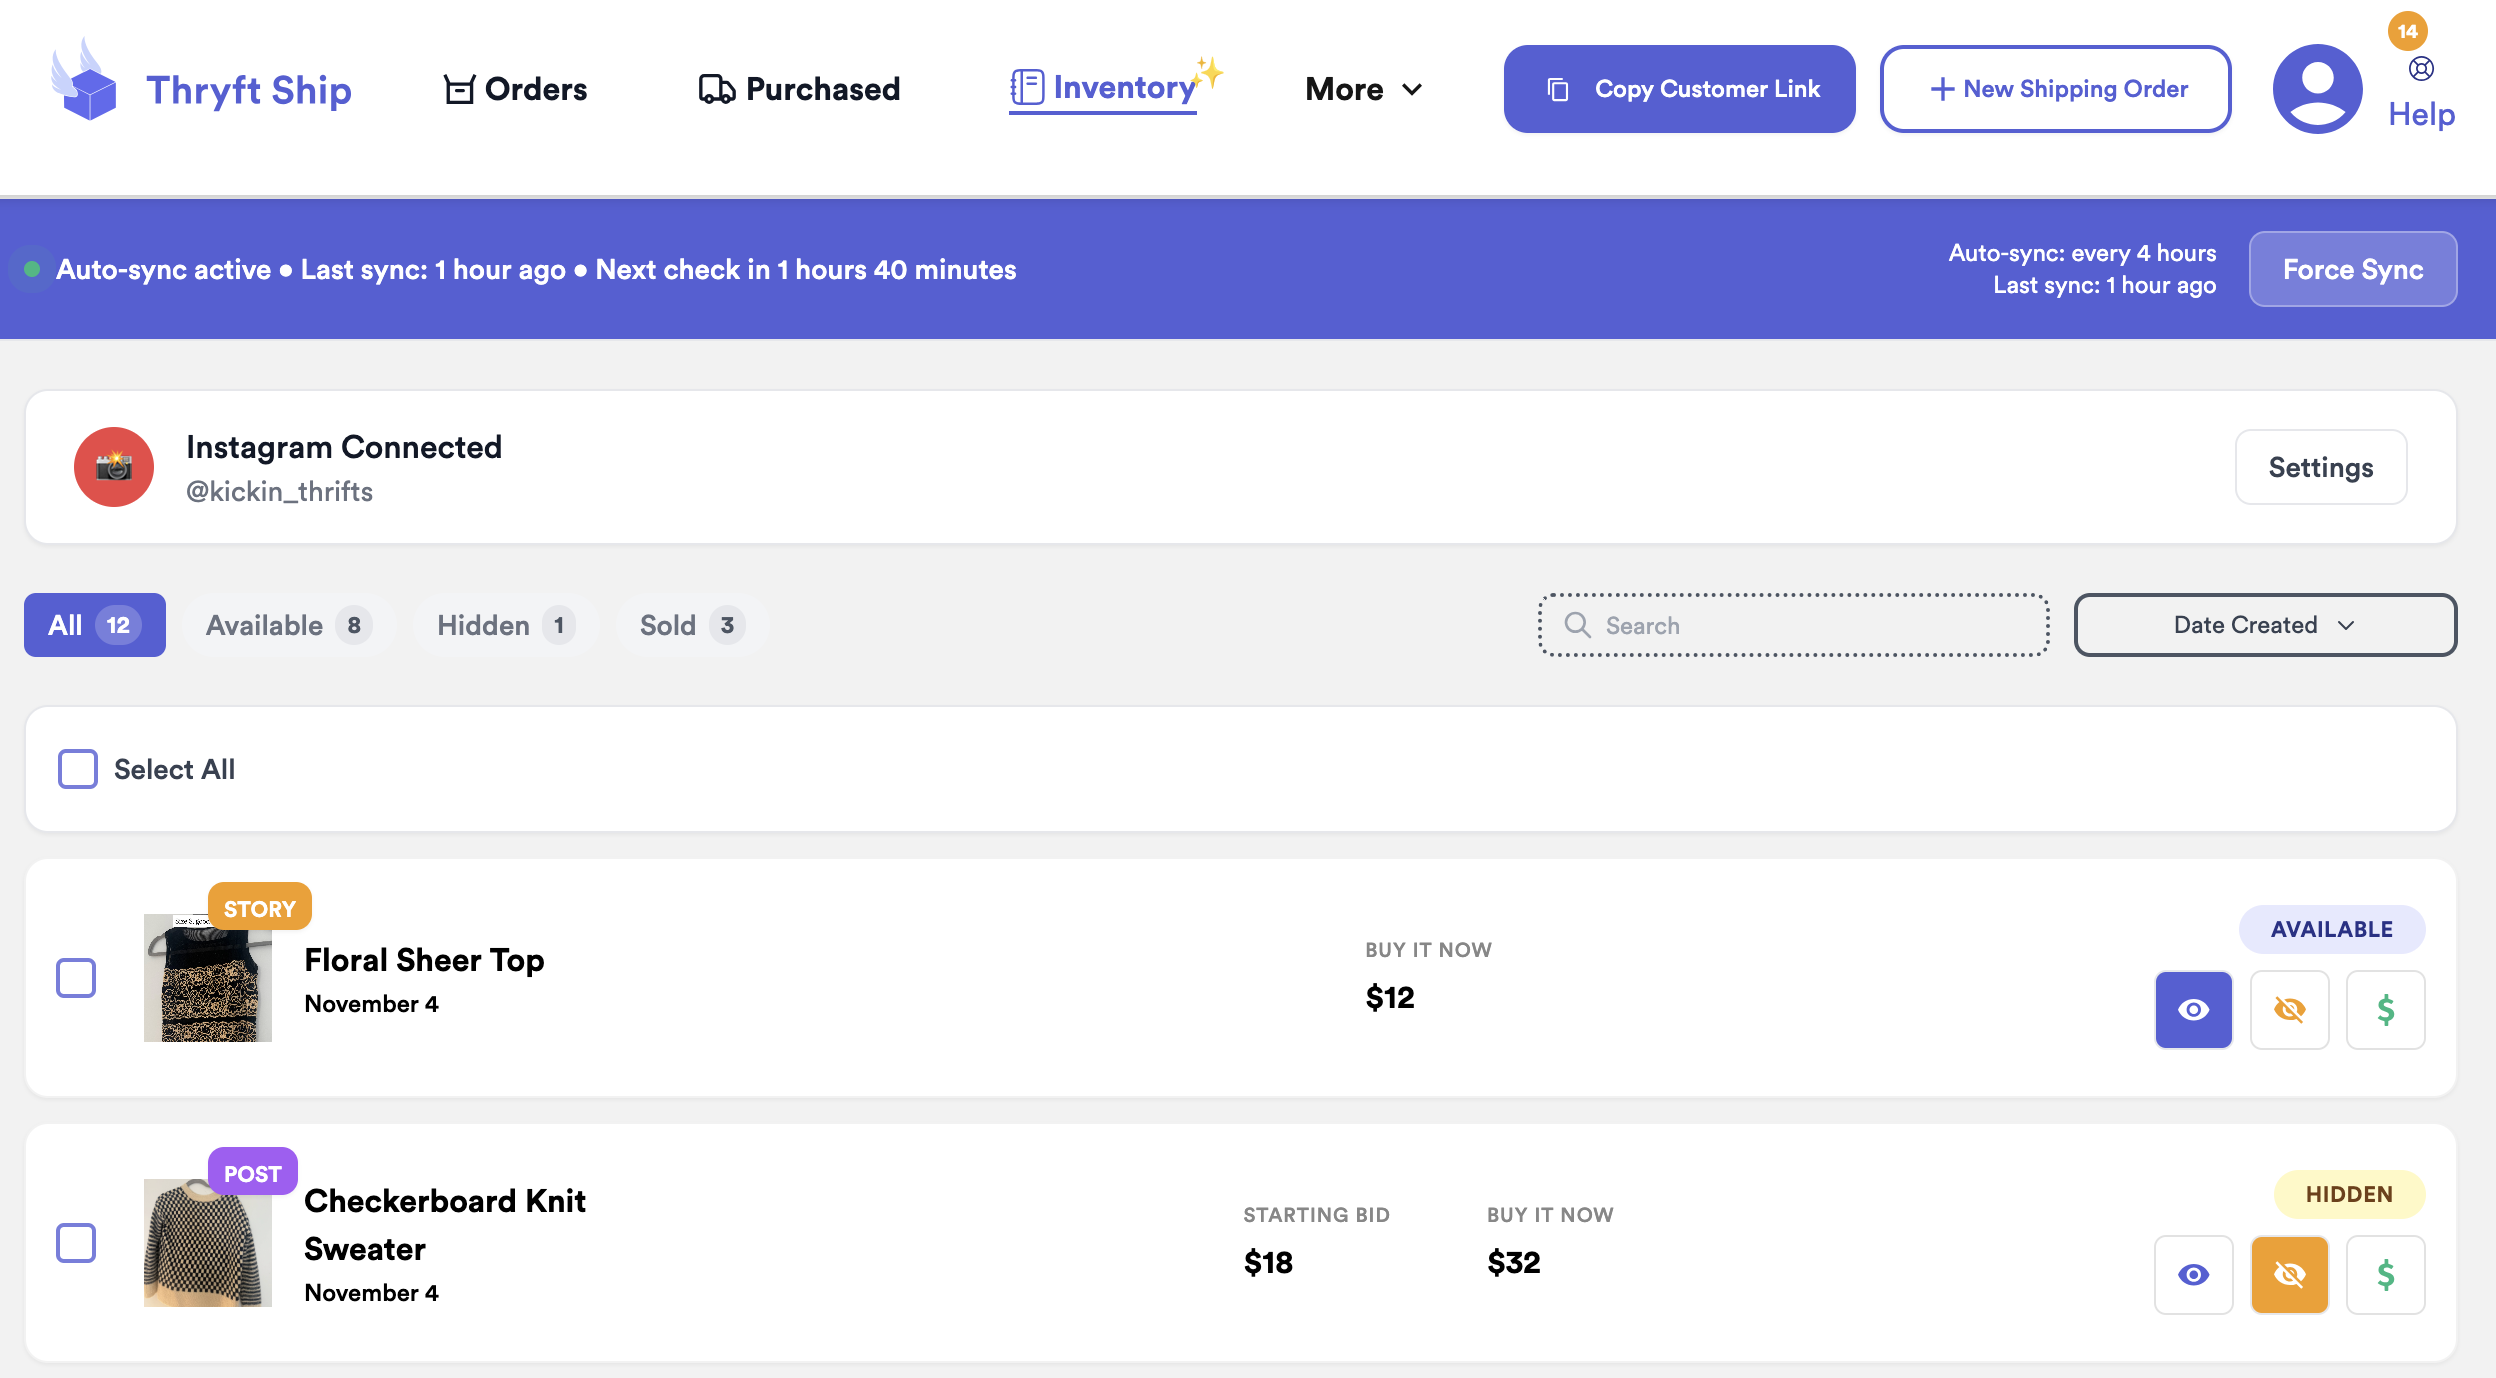Click the Instagram camera avatar icon
This screenshot has height=1378, width=2496.
point(114,467)
